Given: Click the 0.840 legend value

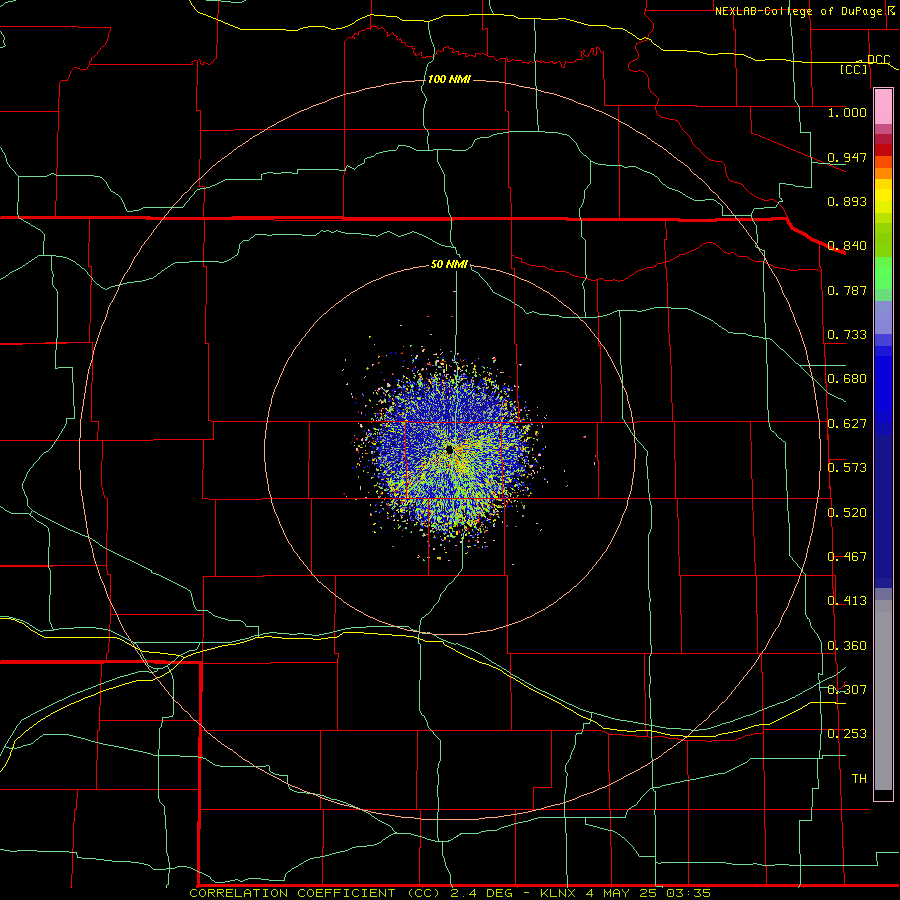Looking at the screenshot, I should pyautogui.click(x=847, y=246).
